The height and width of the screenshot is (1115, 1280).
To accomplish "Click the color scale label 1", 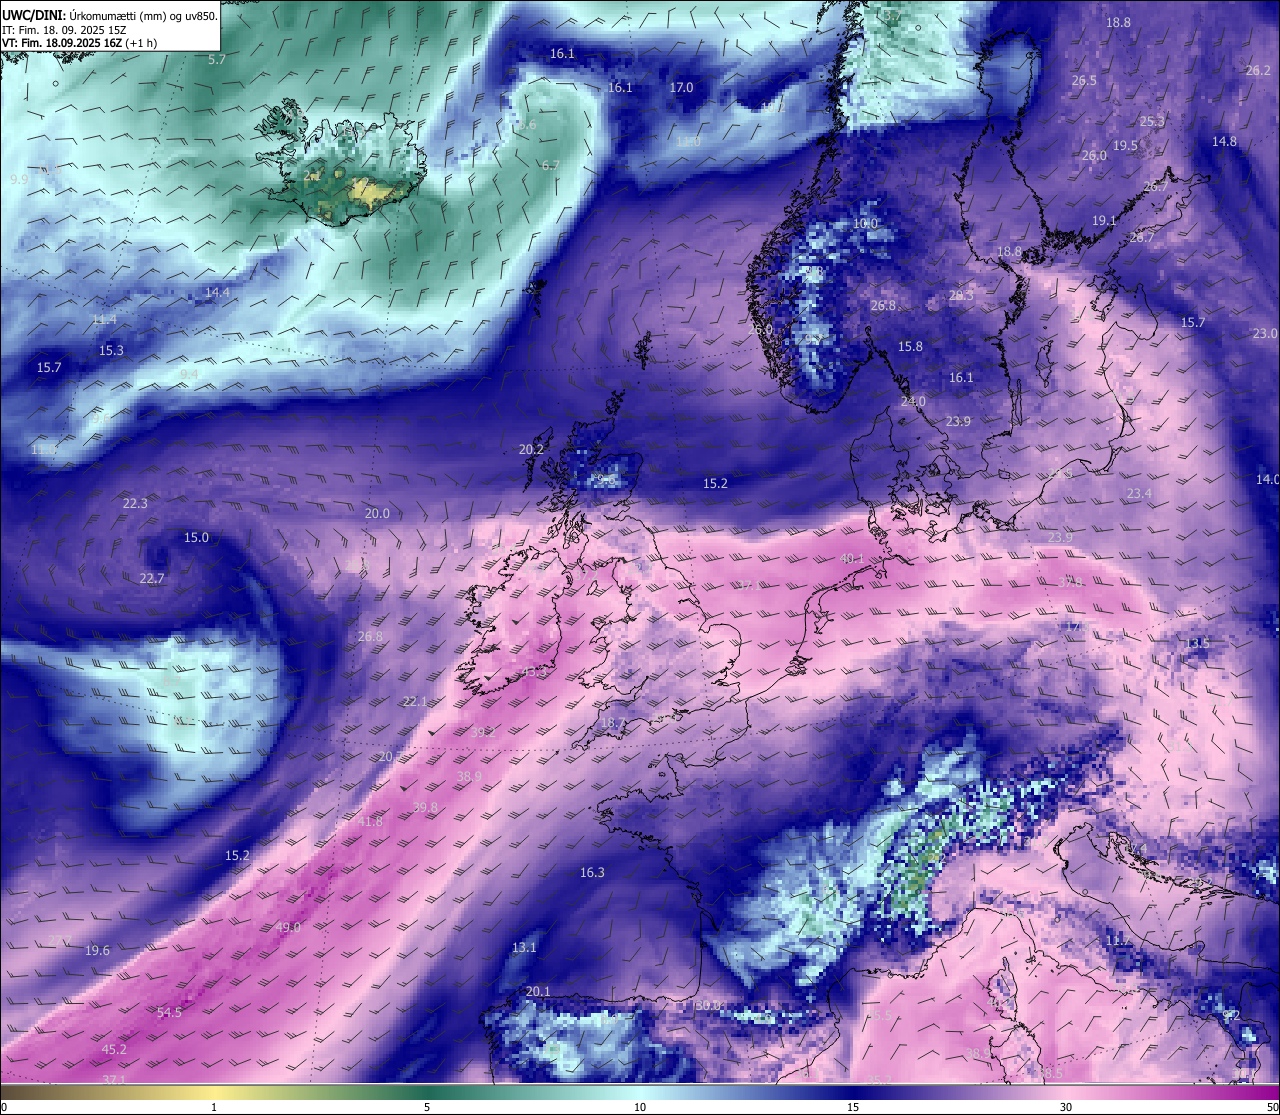I will point(214,1107).
